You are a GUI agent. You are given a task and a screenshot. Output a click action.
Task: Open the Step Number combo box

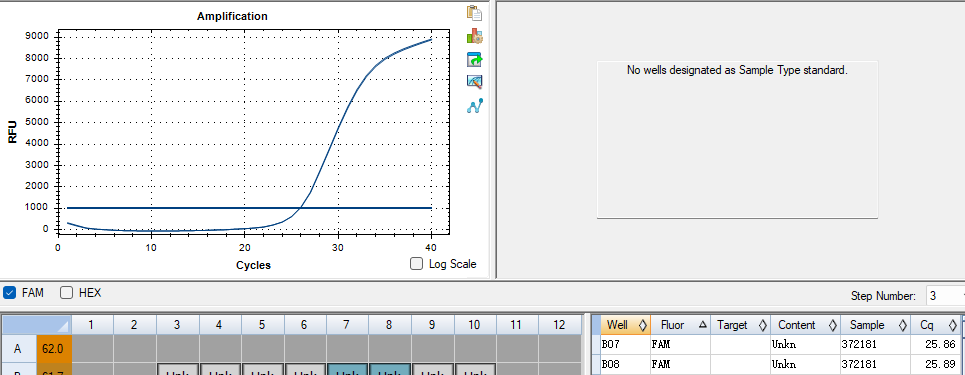coord(945,296)
